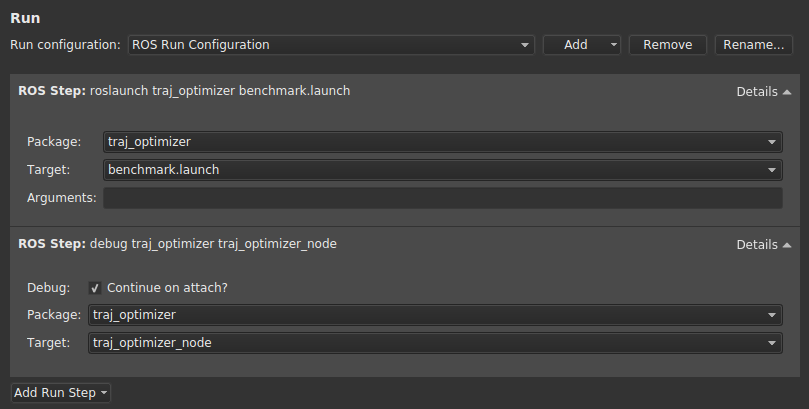Open the roslaunch Package combo box

(443, 142)
